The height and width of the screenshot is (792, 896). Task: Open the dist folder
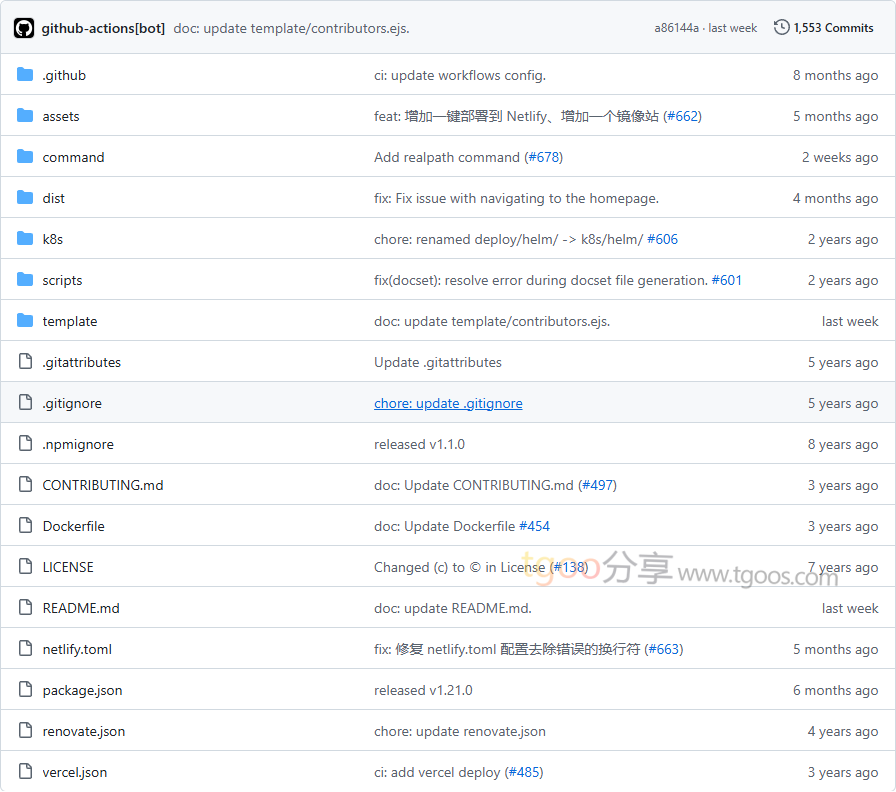[x=53, y=198]
